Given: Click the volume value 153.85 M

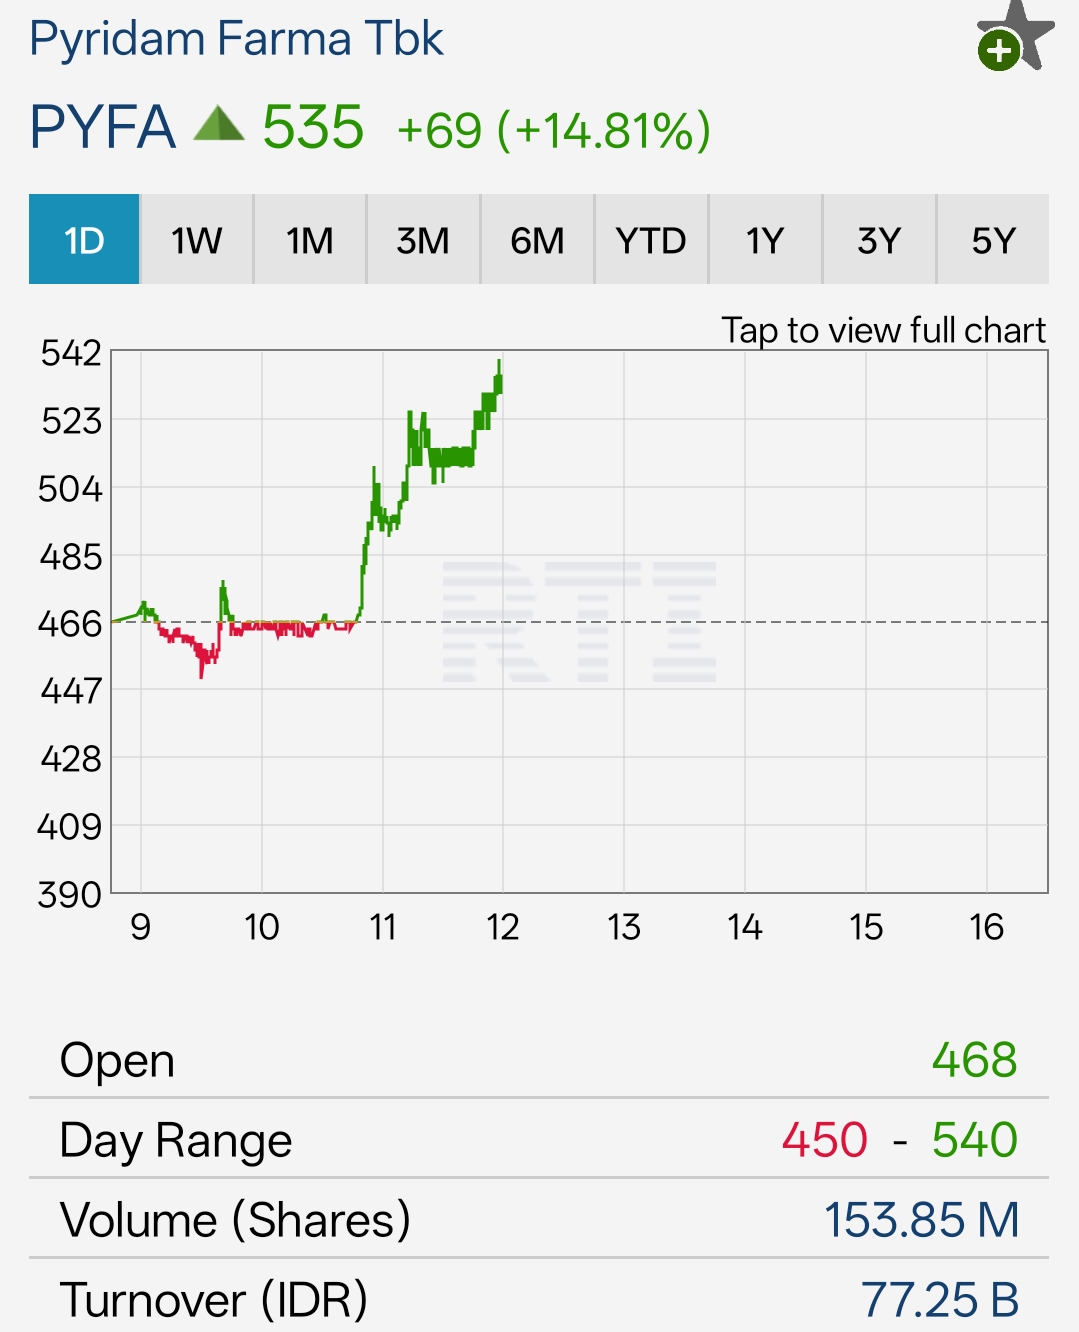Looking at the screenshot, I should [921, 1220].
